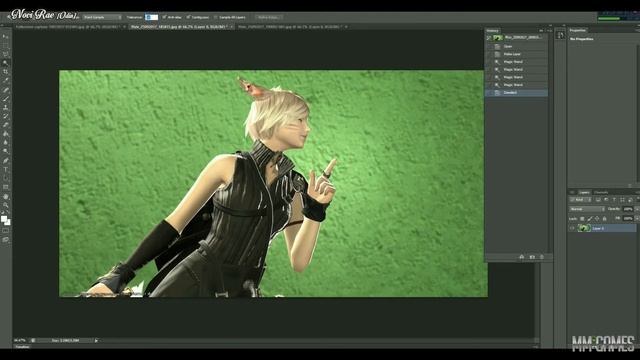The width and height of the screenshot is (640, 360).
Task: Select the Healing Brush tool
Action: (x=5, y=90)
